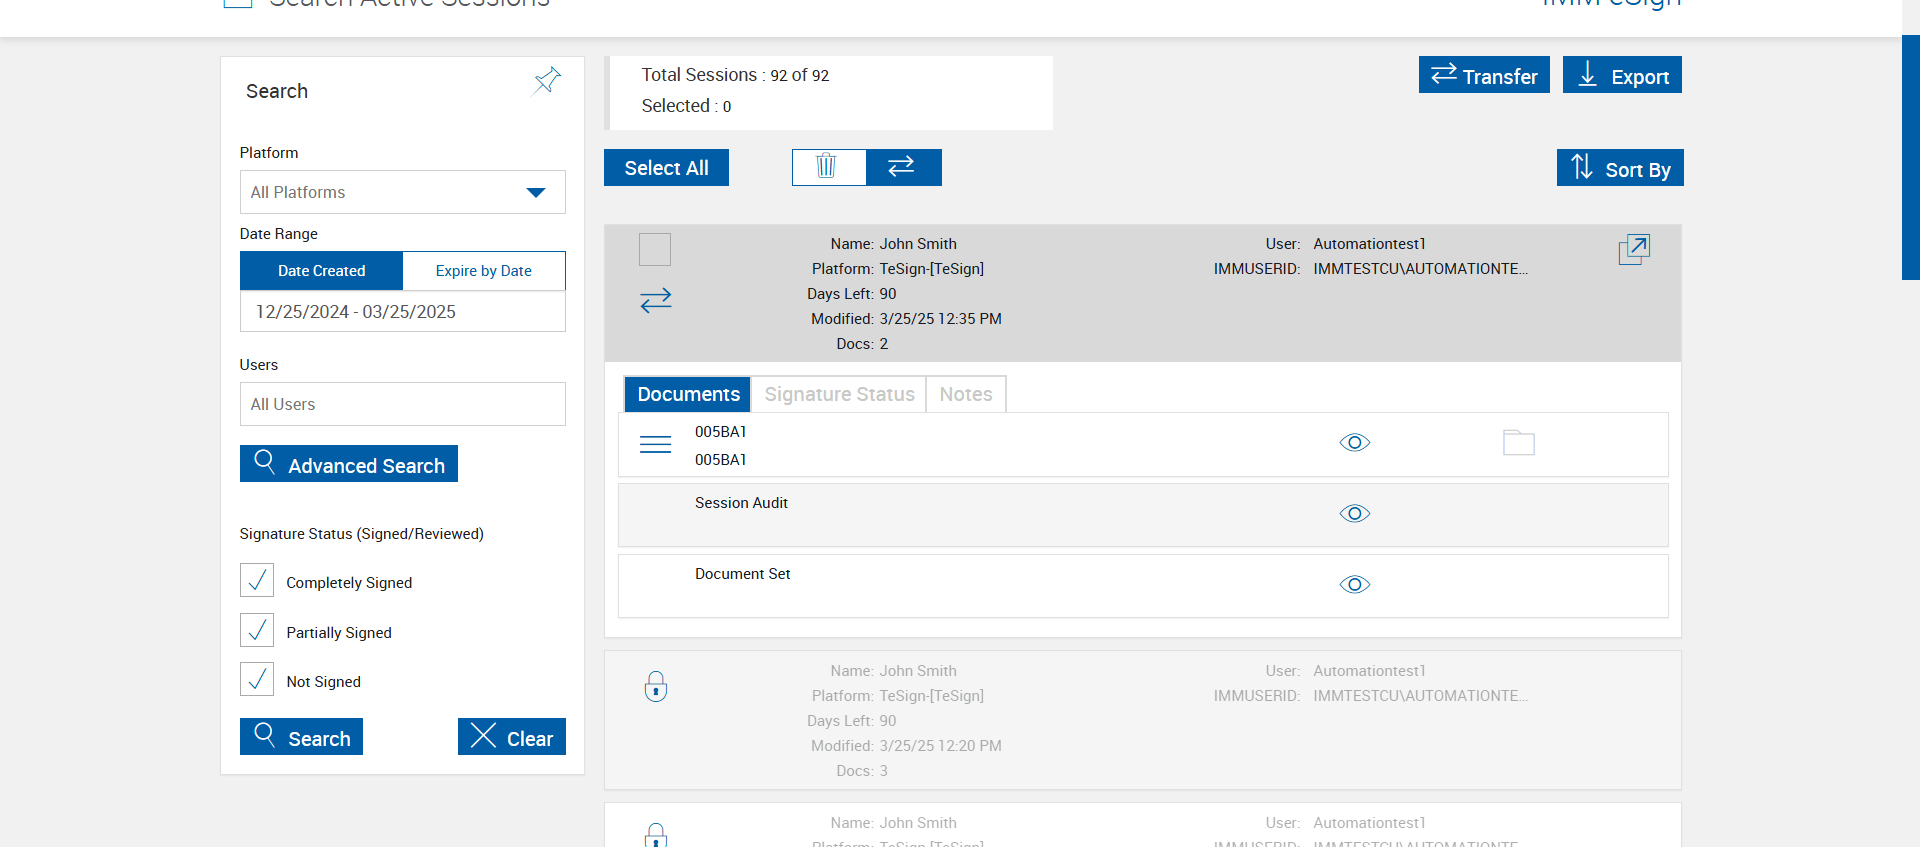Click the date range field 12/25/2024 - 03/25/2025

pyautogui.click(x=403, y=312)
